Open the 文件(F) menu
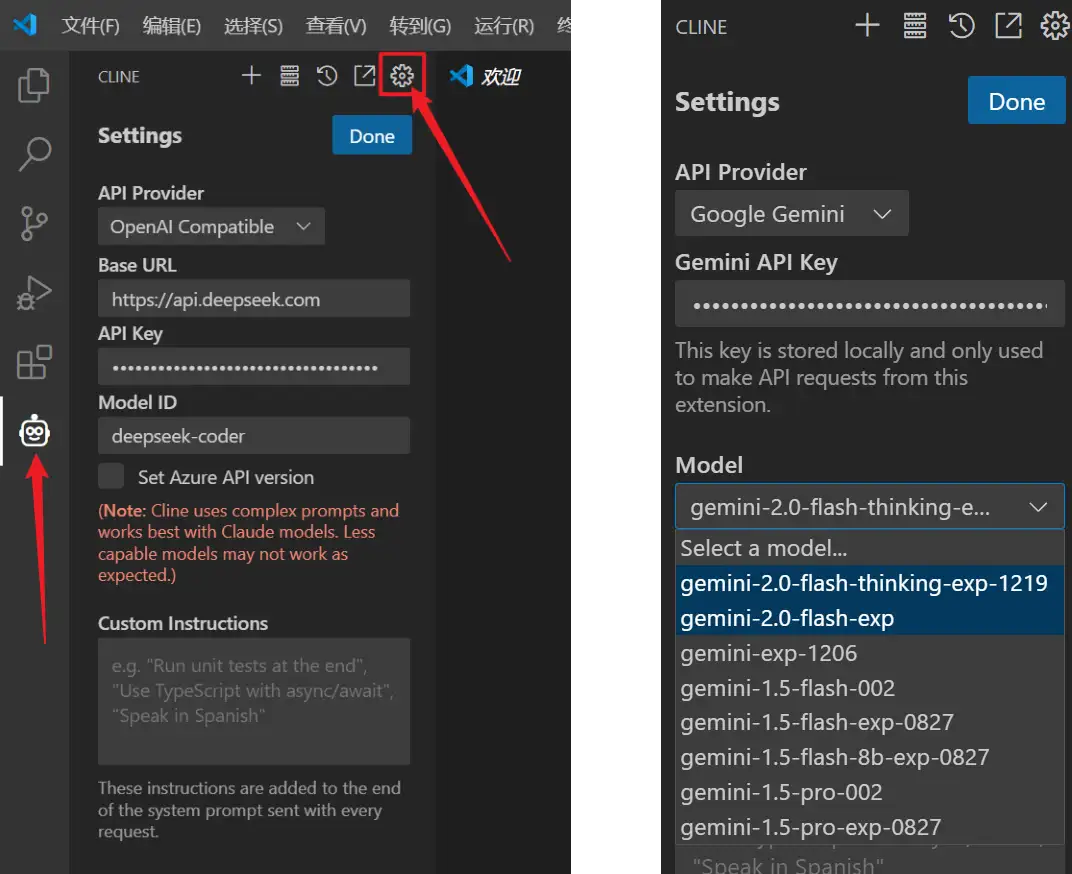This screenshot has height=874, width=1072. pos(90,25)
